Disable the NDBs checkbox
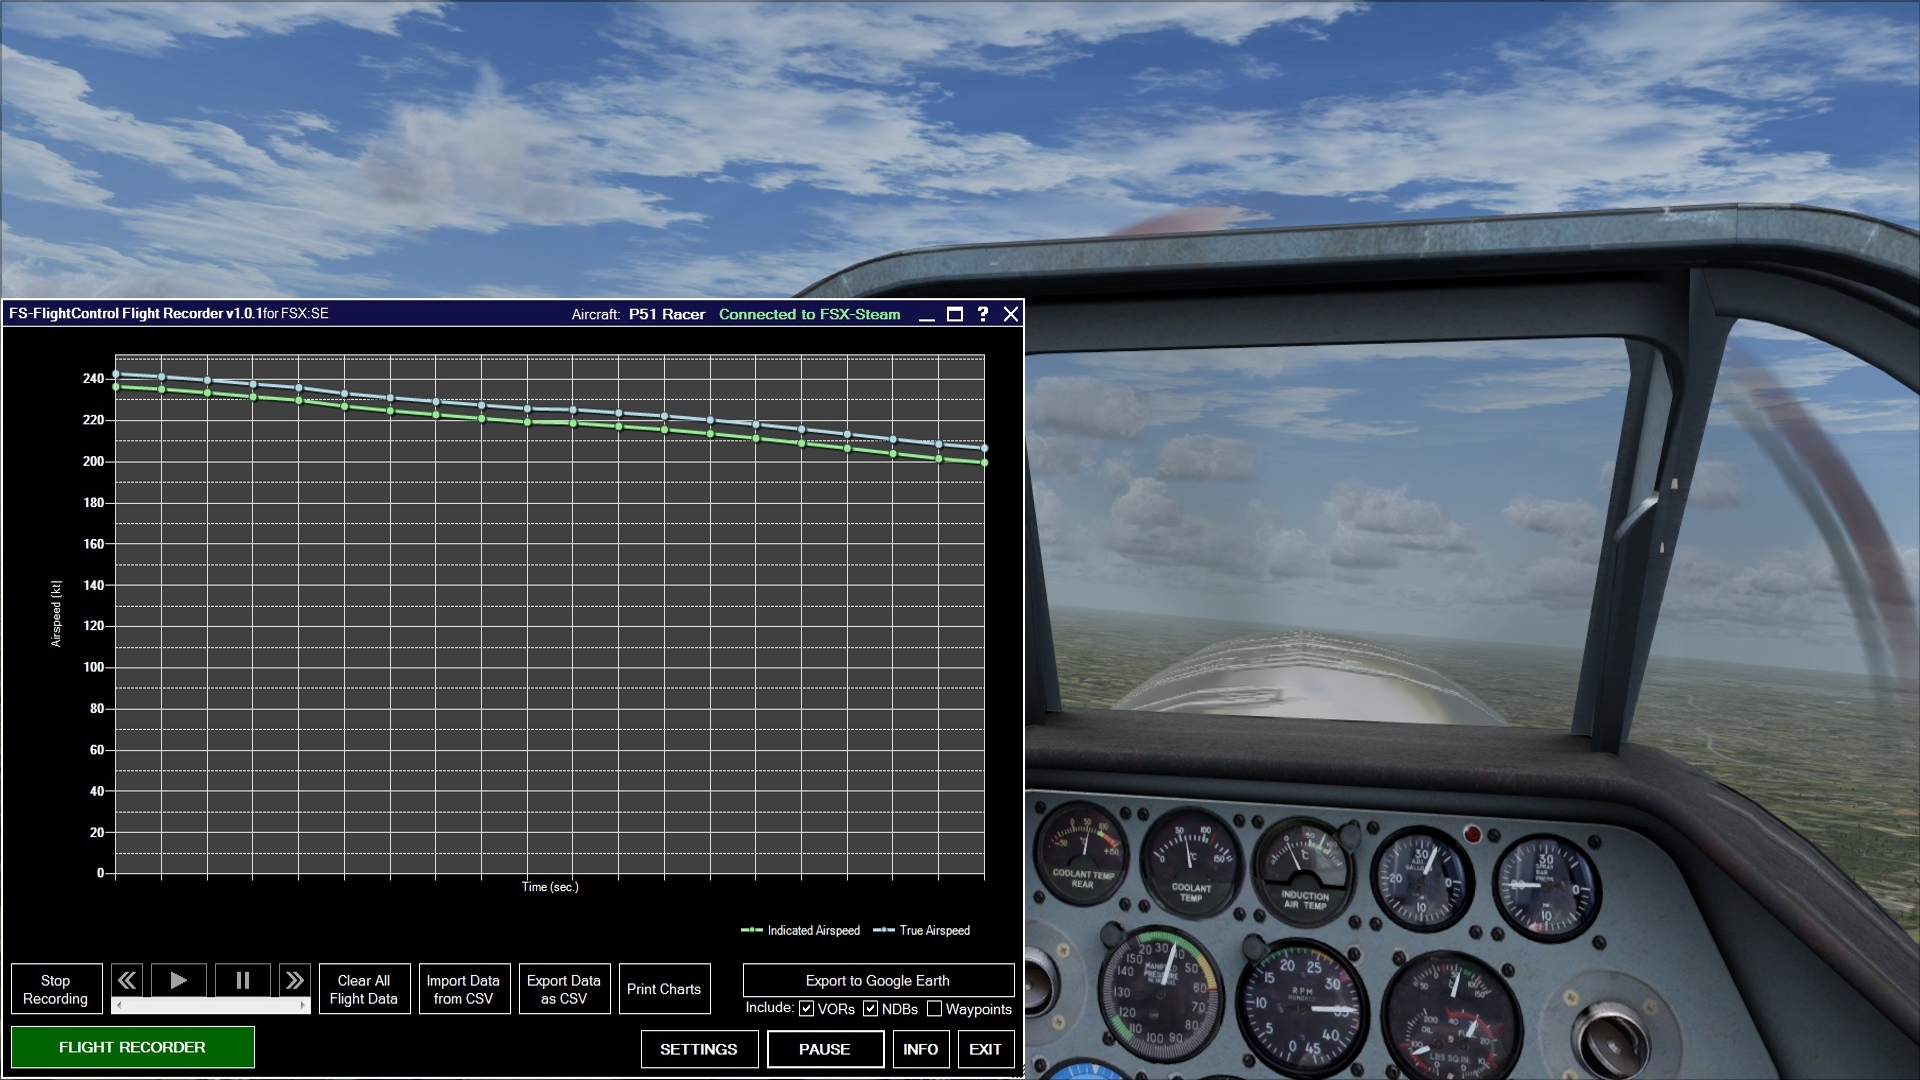Image resolution: width=1920 pixels, height=1080 pixels. (869, 1009)
